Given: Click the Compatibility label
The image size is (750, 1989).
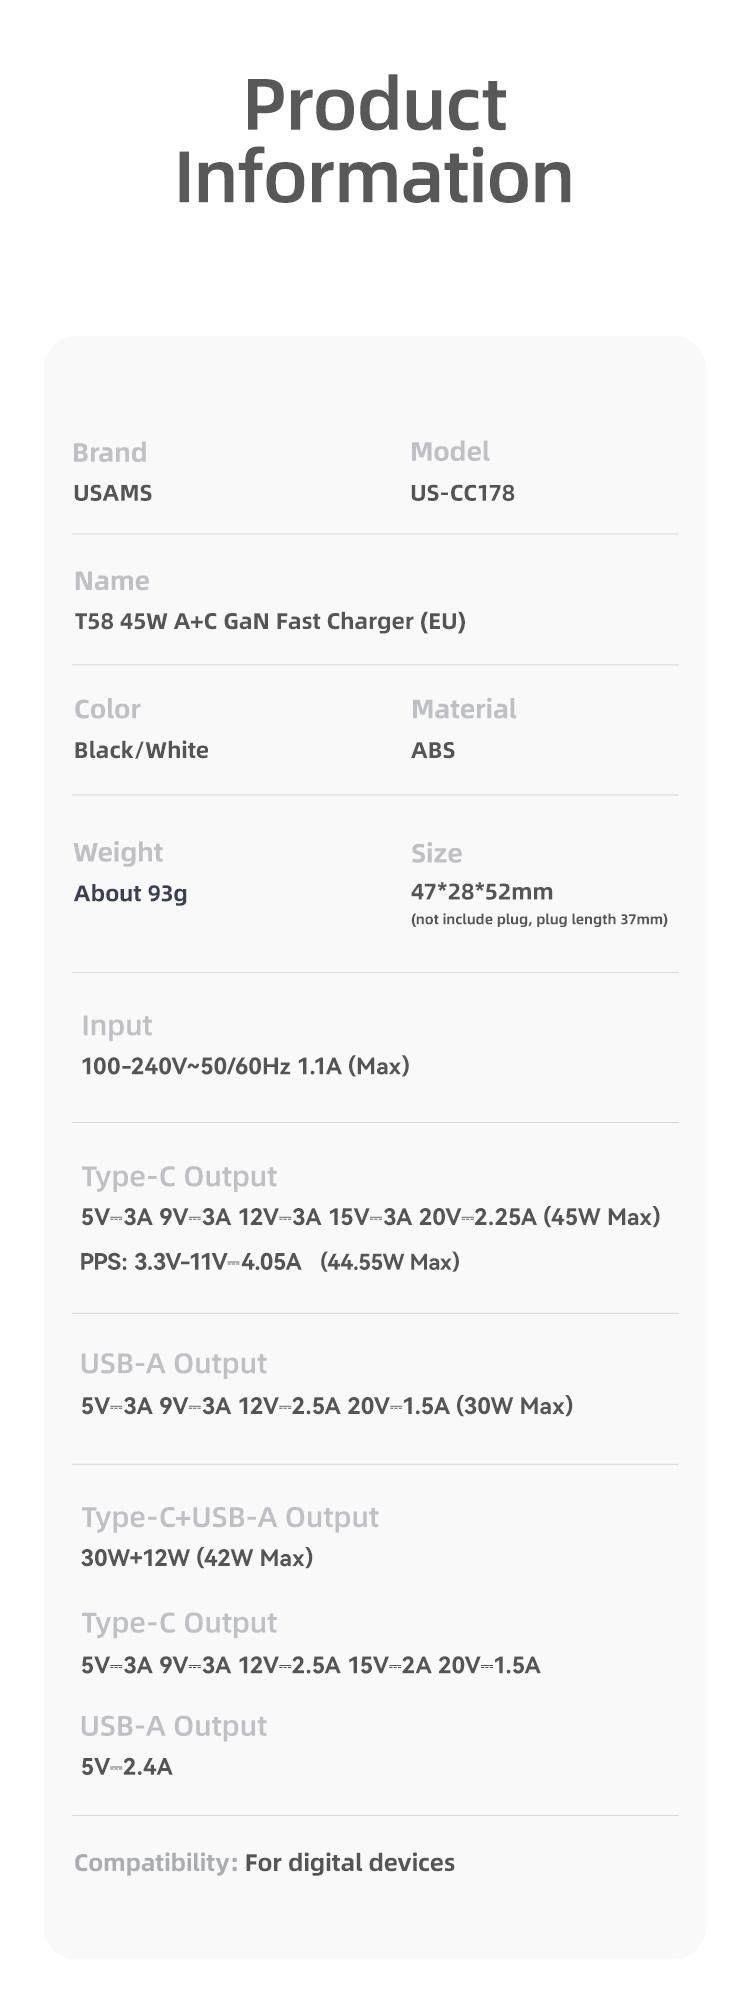Looking at the screenshot, I should (x=156, y=1863).
